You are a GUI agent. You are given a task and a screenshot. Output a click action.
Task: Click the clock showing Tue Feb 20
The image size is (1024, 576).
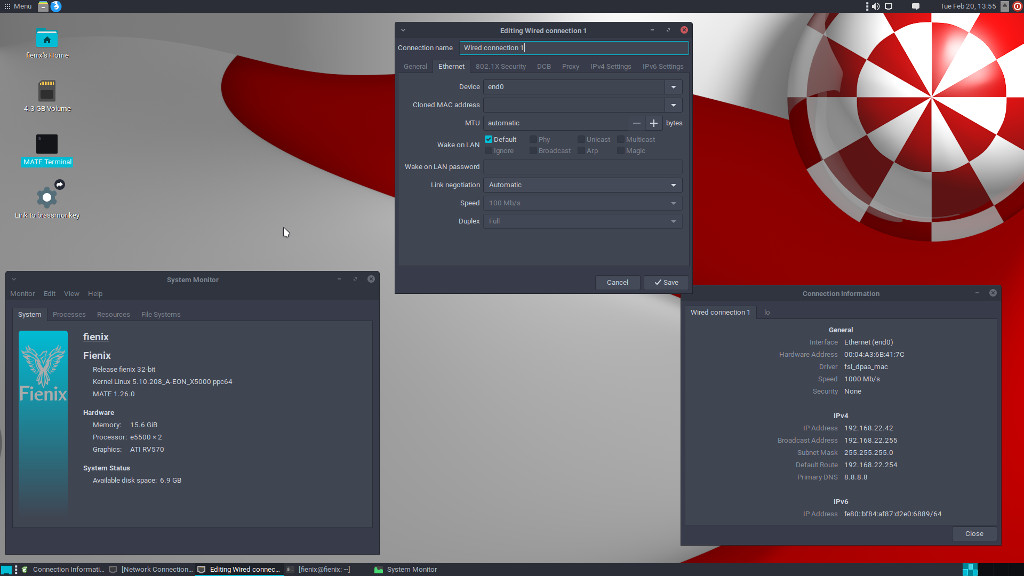tap(968, 7)
